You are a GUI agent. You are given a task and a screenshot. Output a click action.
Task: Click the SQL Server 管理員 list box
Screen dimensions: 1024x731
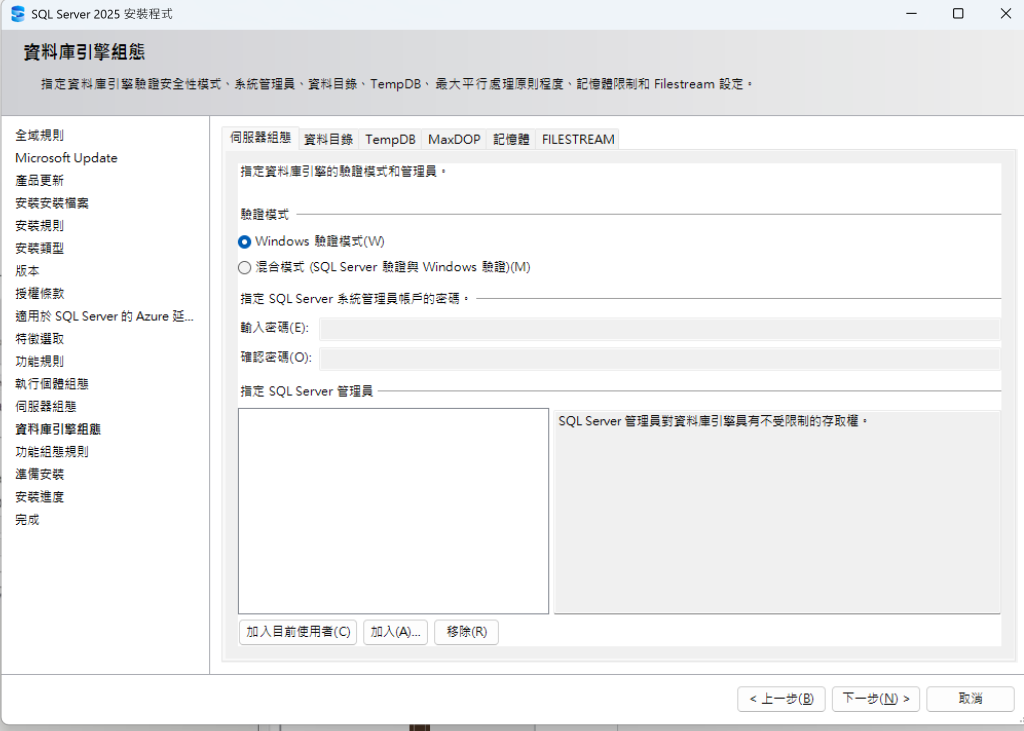click(393, 511)
